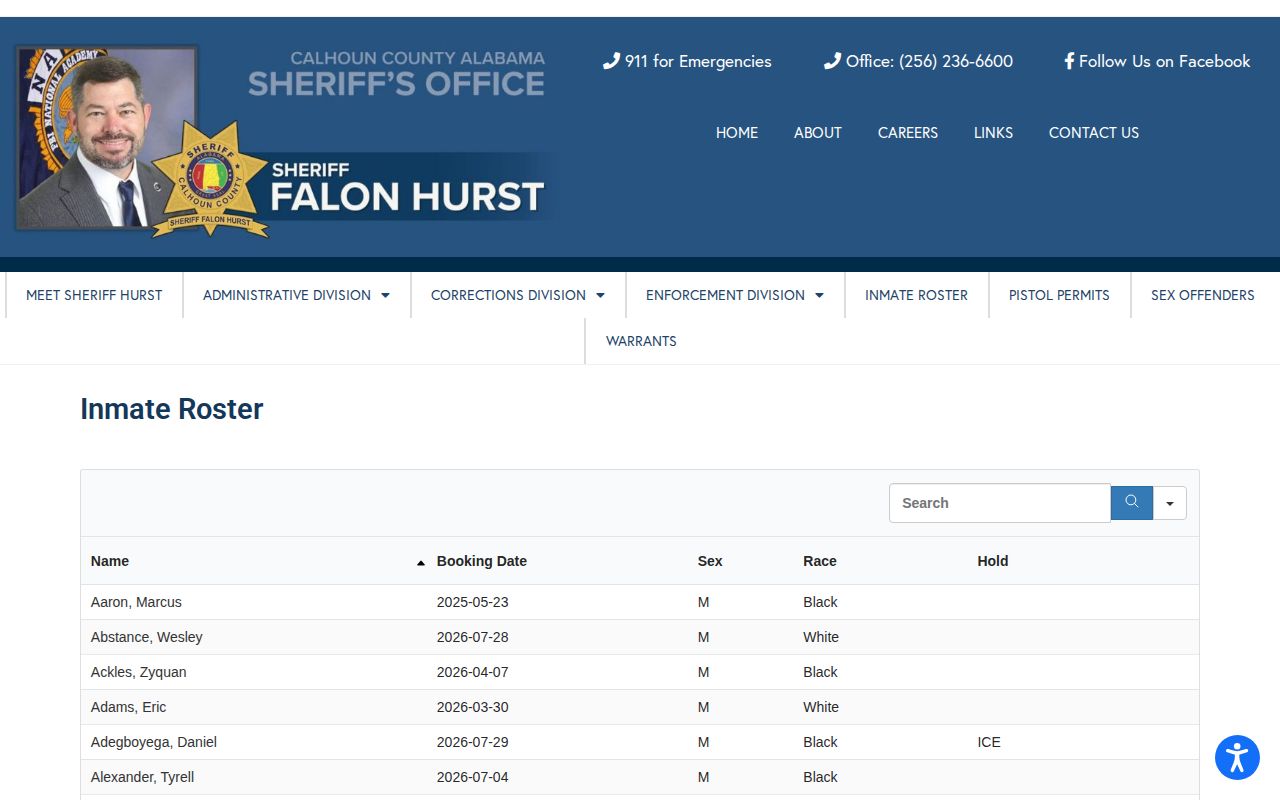This screenshot has height=800, width=1280.
Task: Expand the Corrections Division menu
Action: pos(518,295)
